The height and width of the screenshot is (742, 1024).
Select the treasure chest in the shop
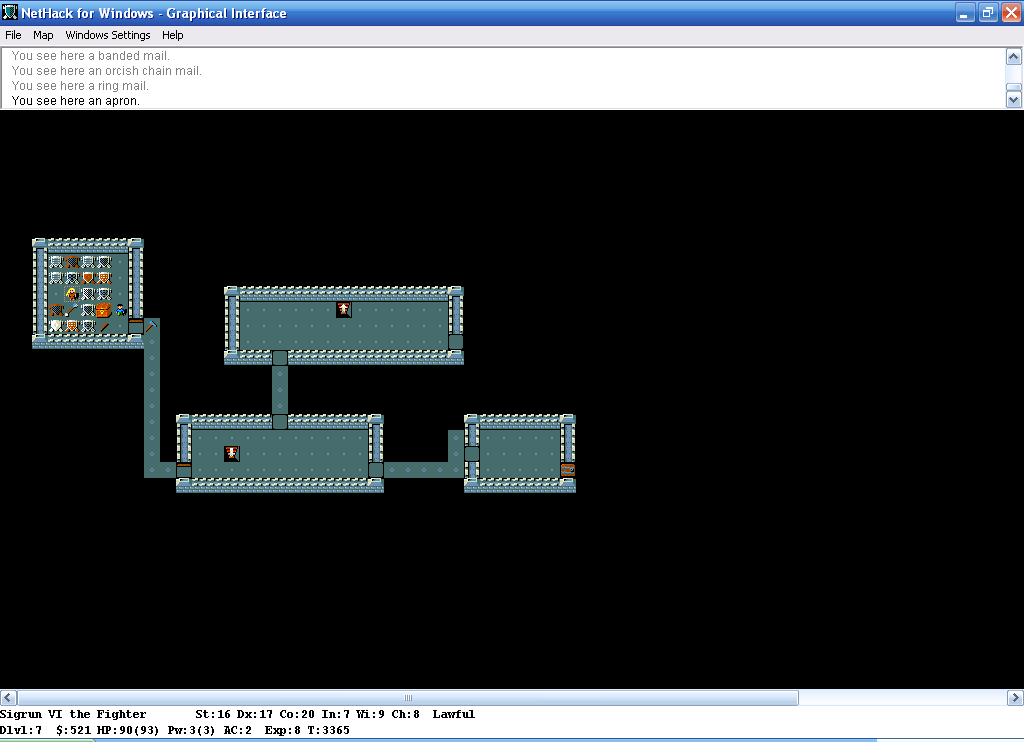104,310
